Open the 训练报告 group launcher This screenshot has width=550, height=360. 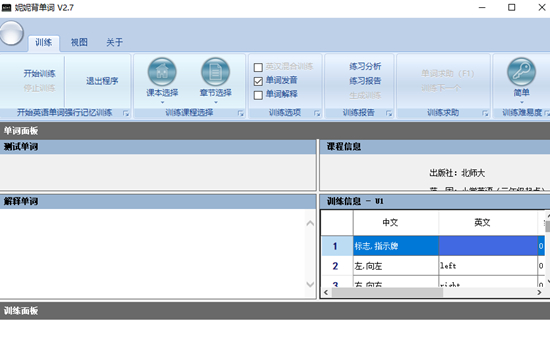pos(389,113)
